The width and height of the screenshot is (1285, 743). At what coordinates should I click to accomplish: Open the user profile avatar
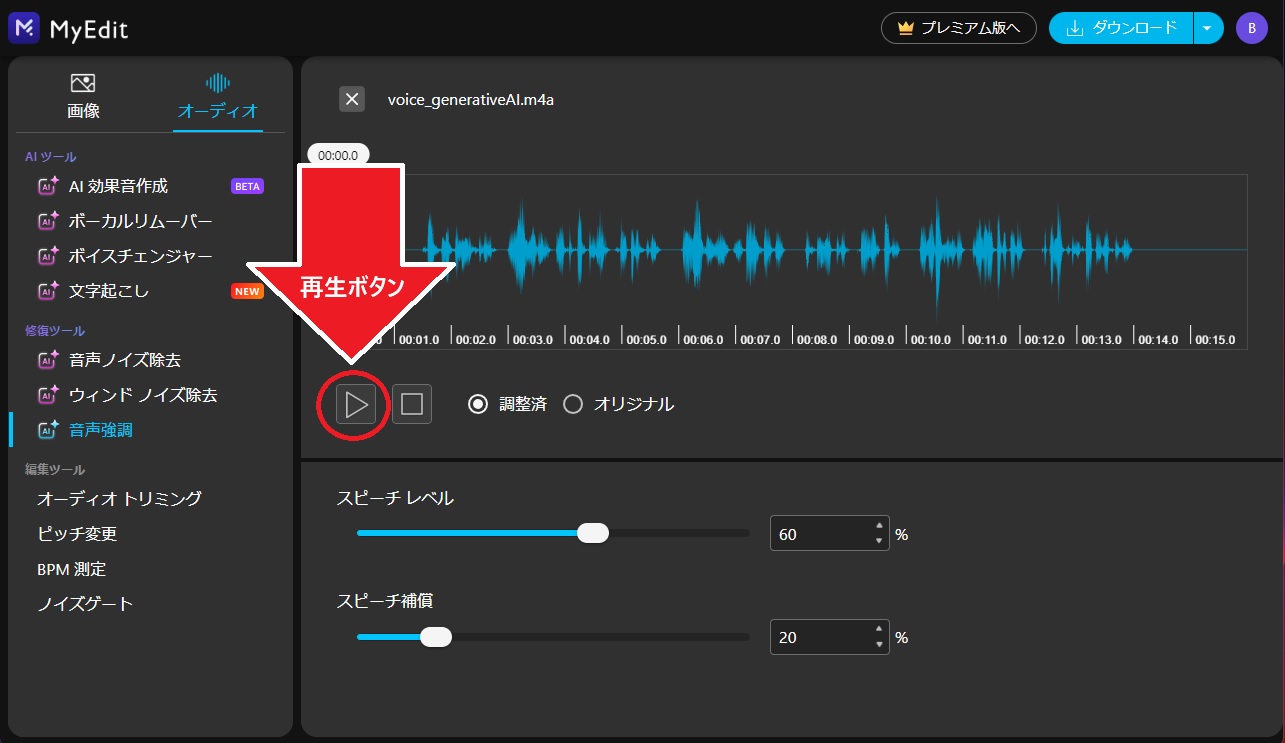tap(1251, 28)
